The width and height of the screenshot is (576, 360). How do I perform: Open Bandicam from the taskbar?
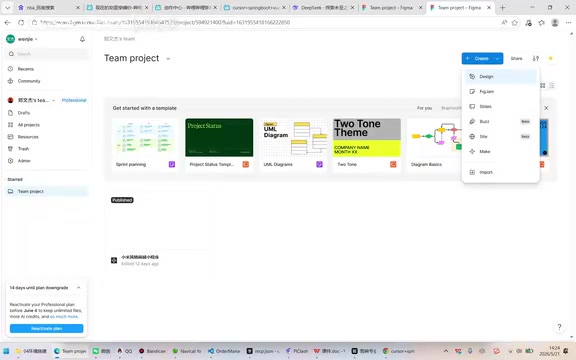[x=152, y=351]
